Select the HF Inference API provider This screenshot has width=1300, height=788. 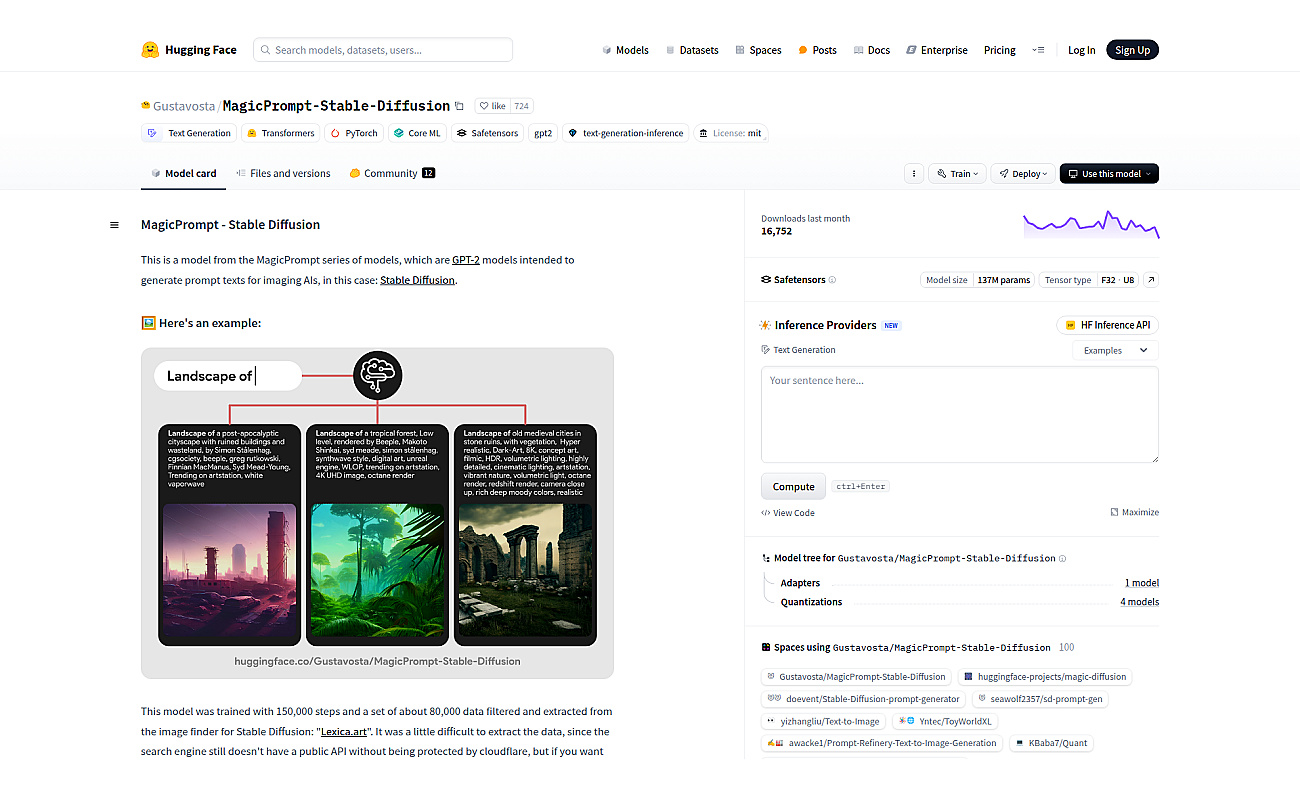tap(1107, 325)
